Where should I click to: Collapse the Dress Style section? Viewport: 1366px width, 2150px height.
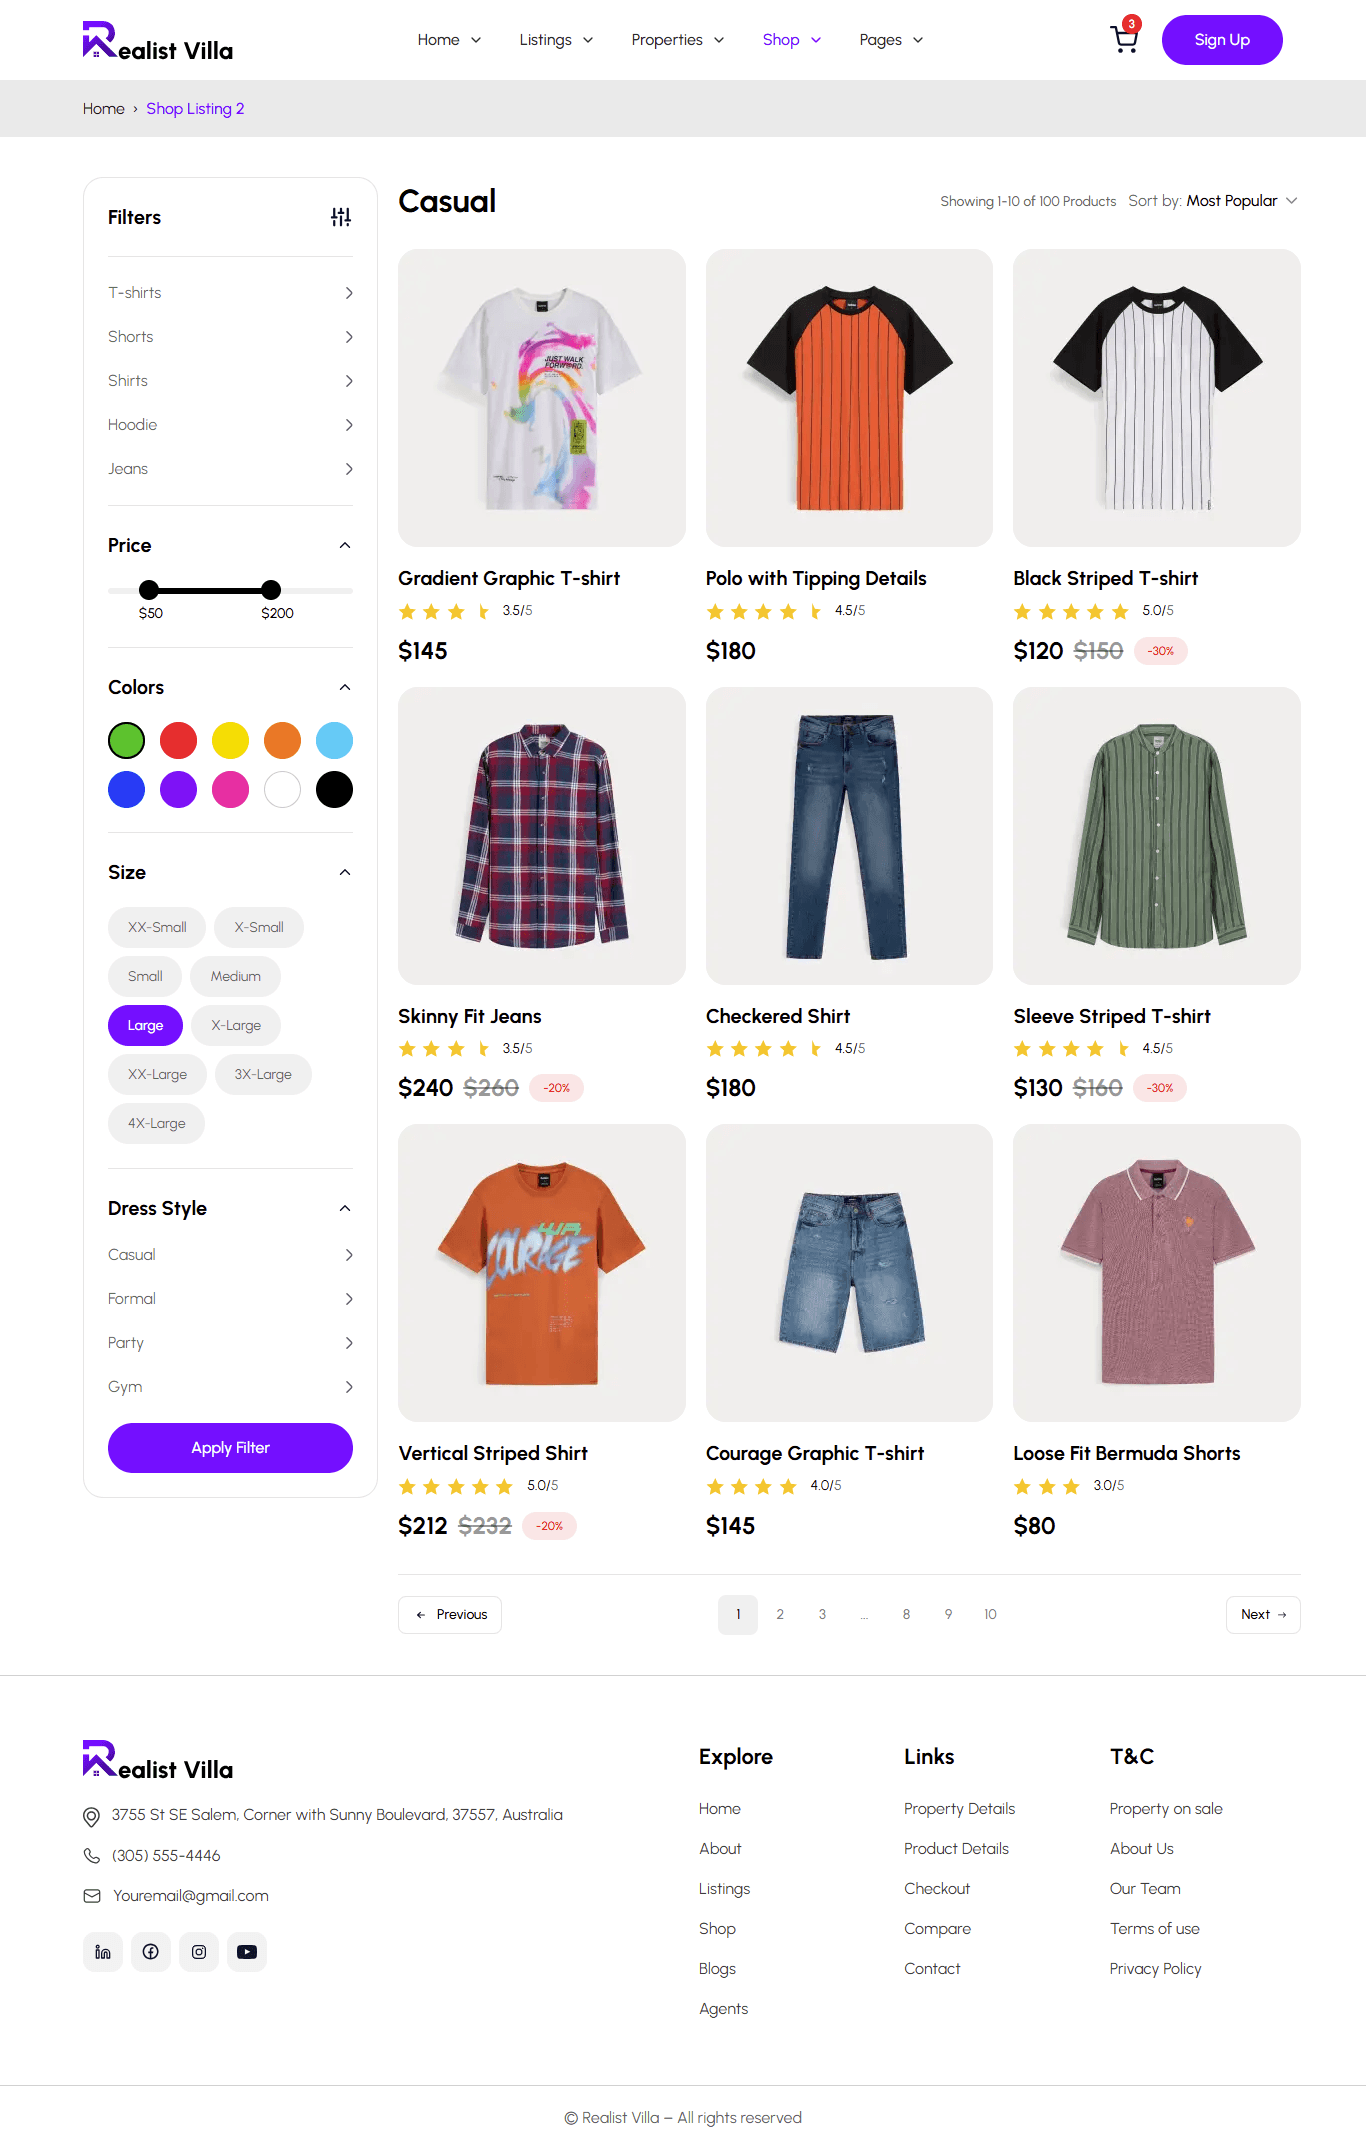point(345,1208)
